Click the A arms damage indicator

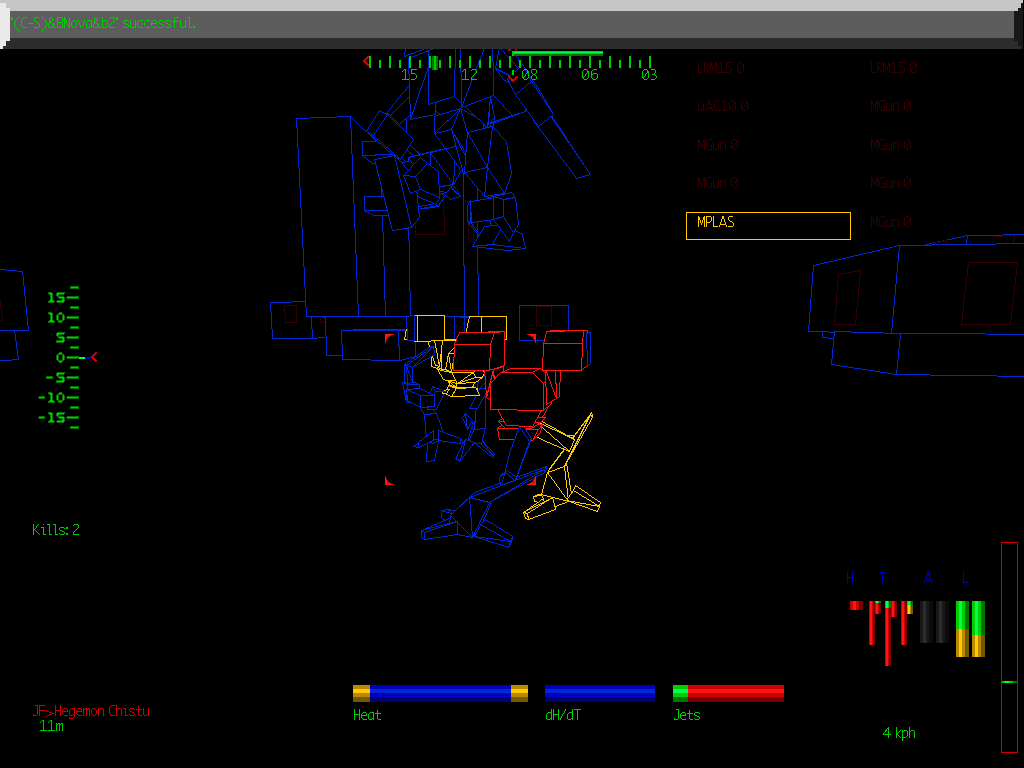(928, 578)
